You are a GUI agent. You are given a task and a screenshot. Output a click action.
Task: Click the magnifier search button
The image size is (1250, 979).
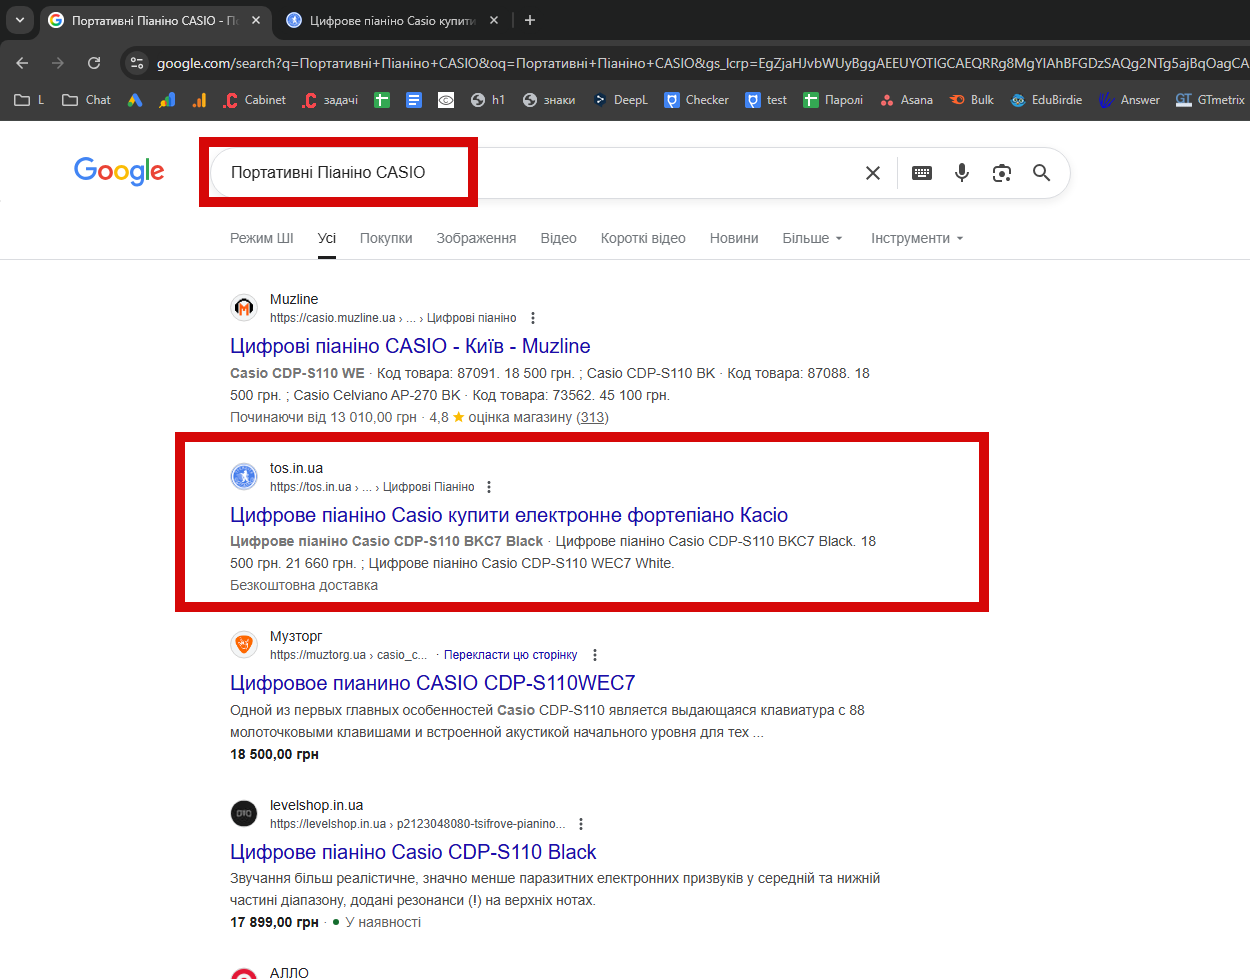1041,173
